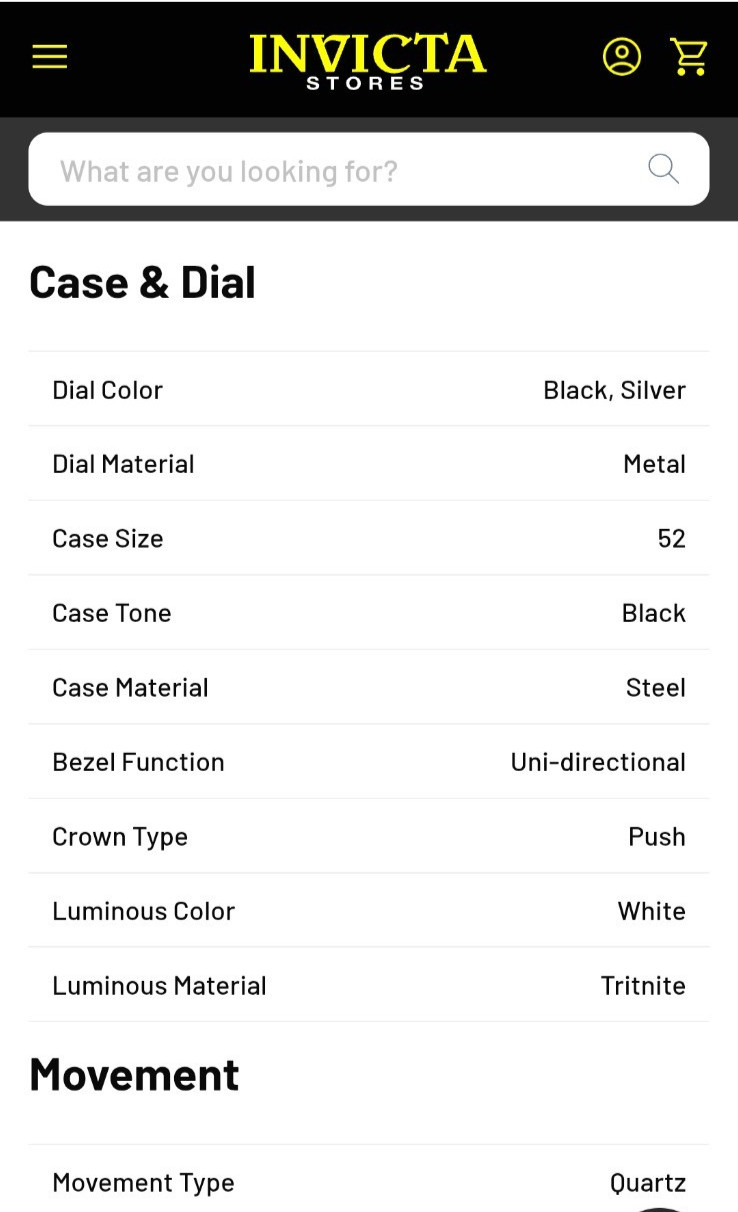Click the Black, Silver dial color value
738x1212 pixels.
(x=614, y=390)
